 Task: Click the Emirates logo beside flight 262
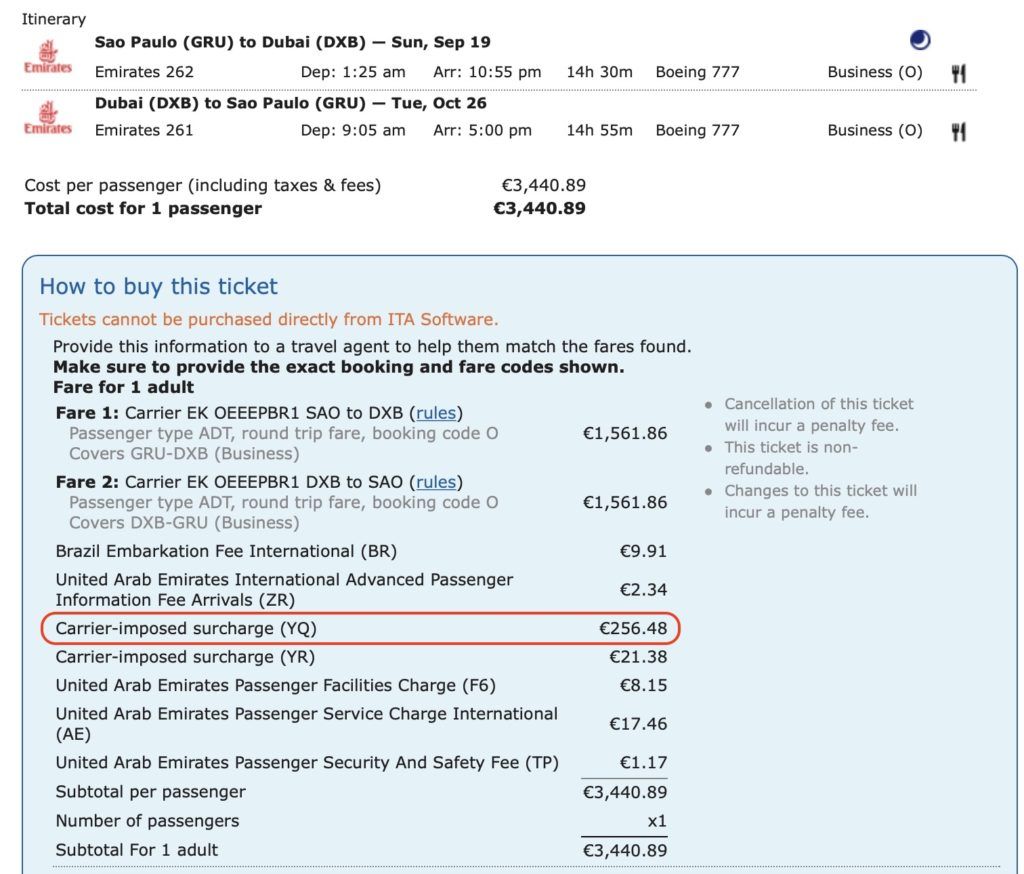click(48, 57)
